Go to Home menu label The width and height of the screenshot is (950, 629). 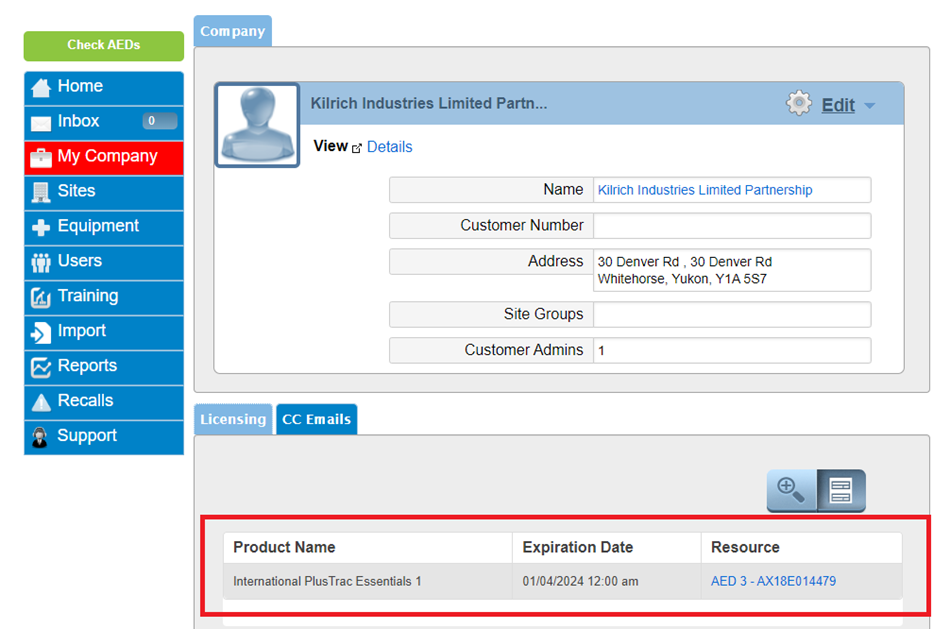click(80, 86)
